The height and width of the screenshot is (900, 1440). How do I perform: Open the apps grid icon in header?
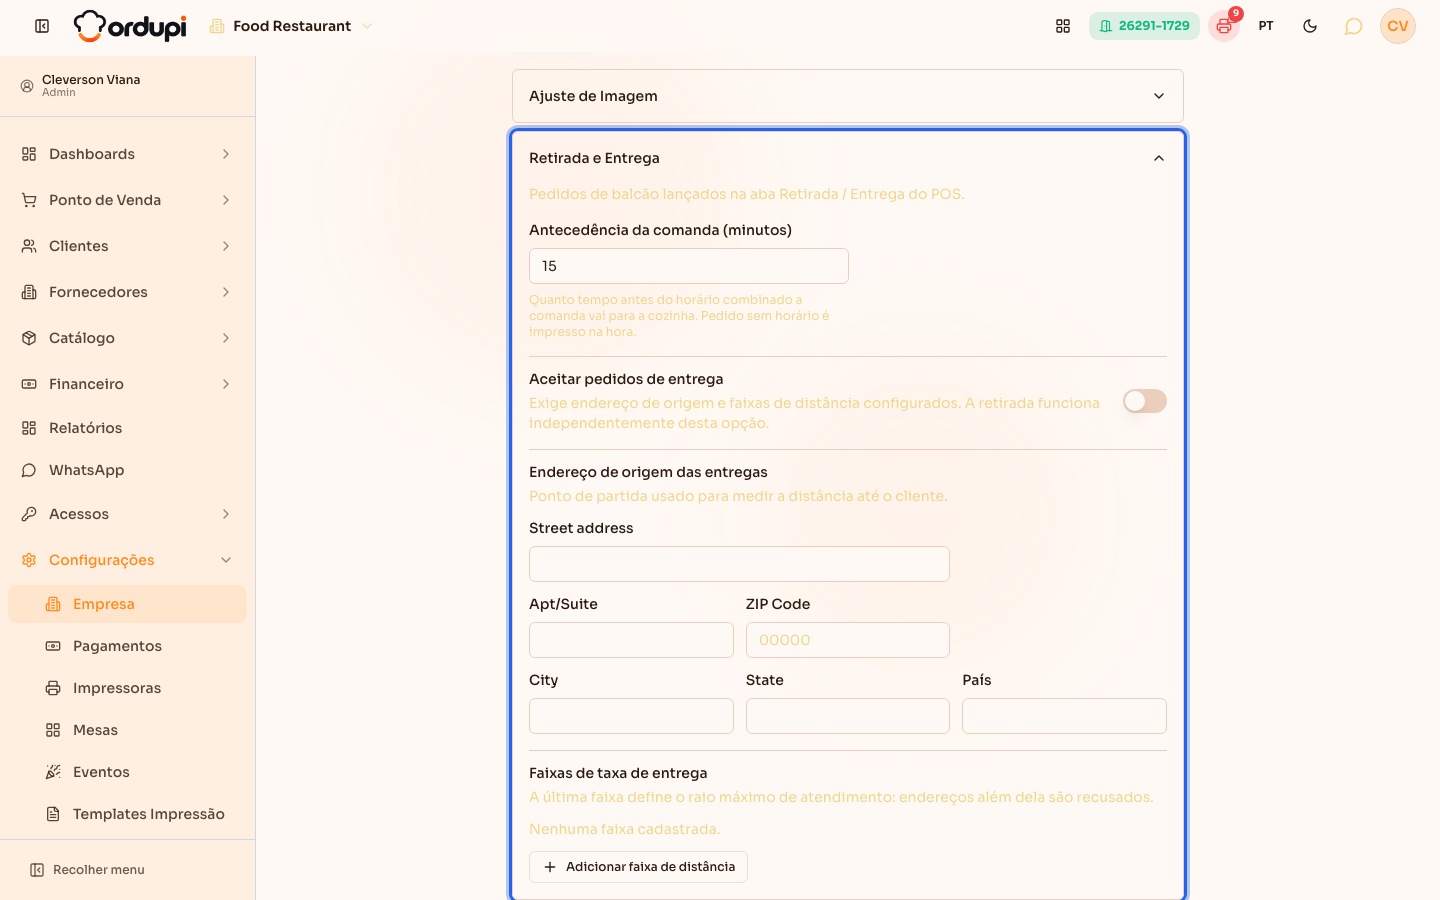point(1063,26)
